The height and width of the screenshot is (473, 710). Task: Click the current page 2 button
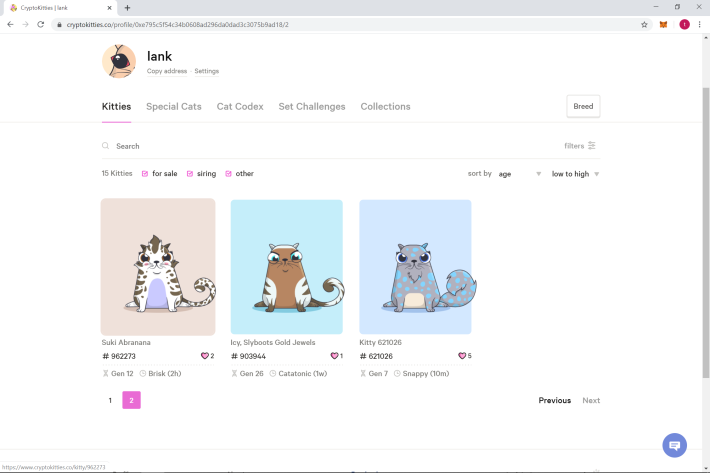pos(131,400)
